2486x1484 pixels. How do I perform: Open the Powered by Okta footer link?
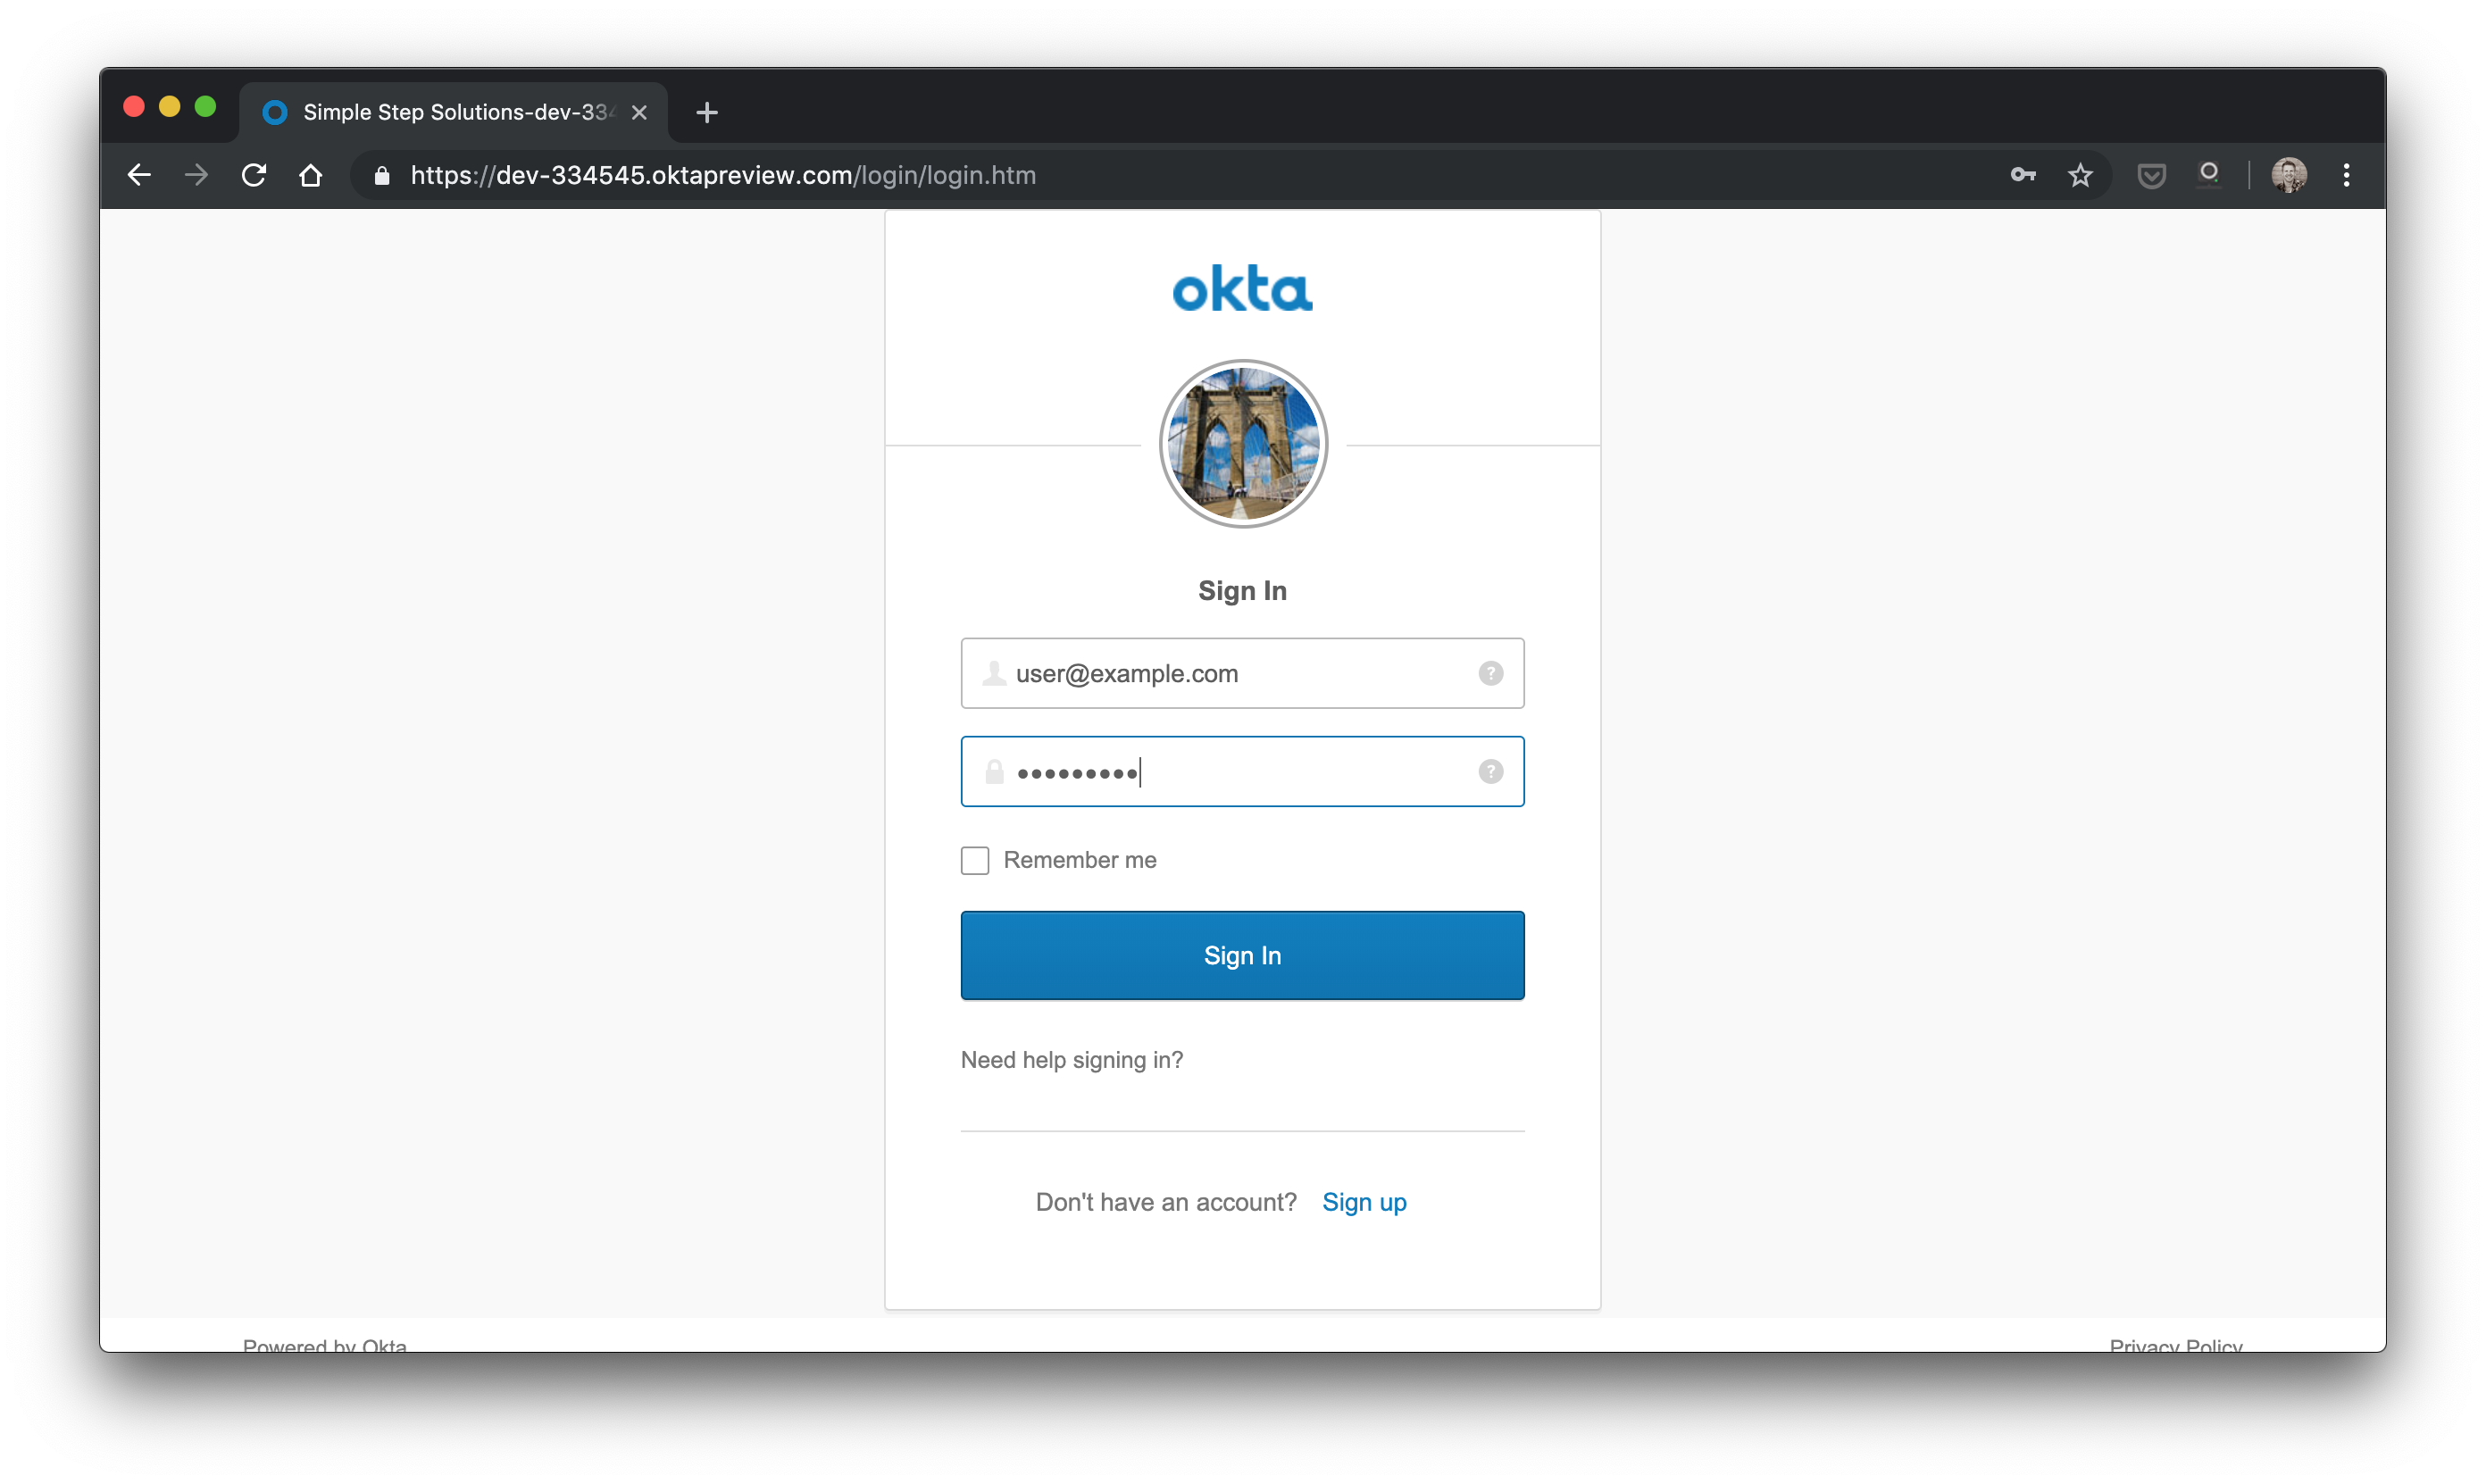[x=325, y=1344]
